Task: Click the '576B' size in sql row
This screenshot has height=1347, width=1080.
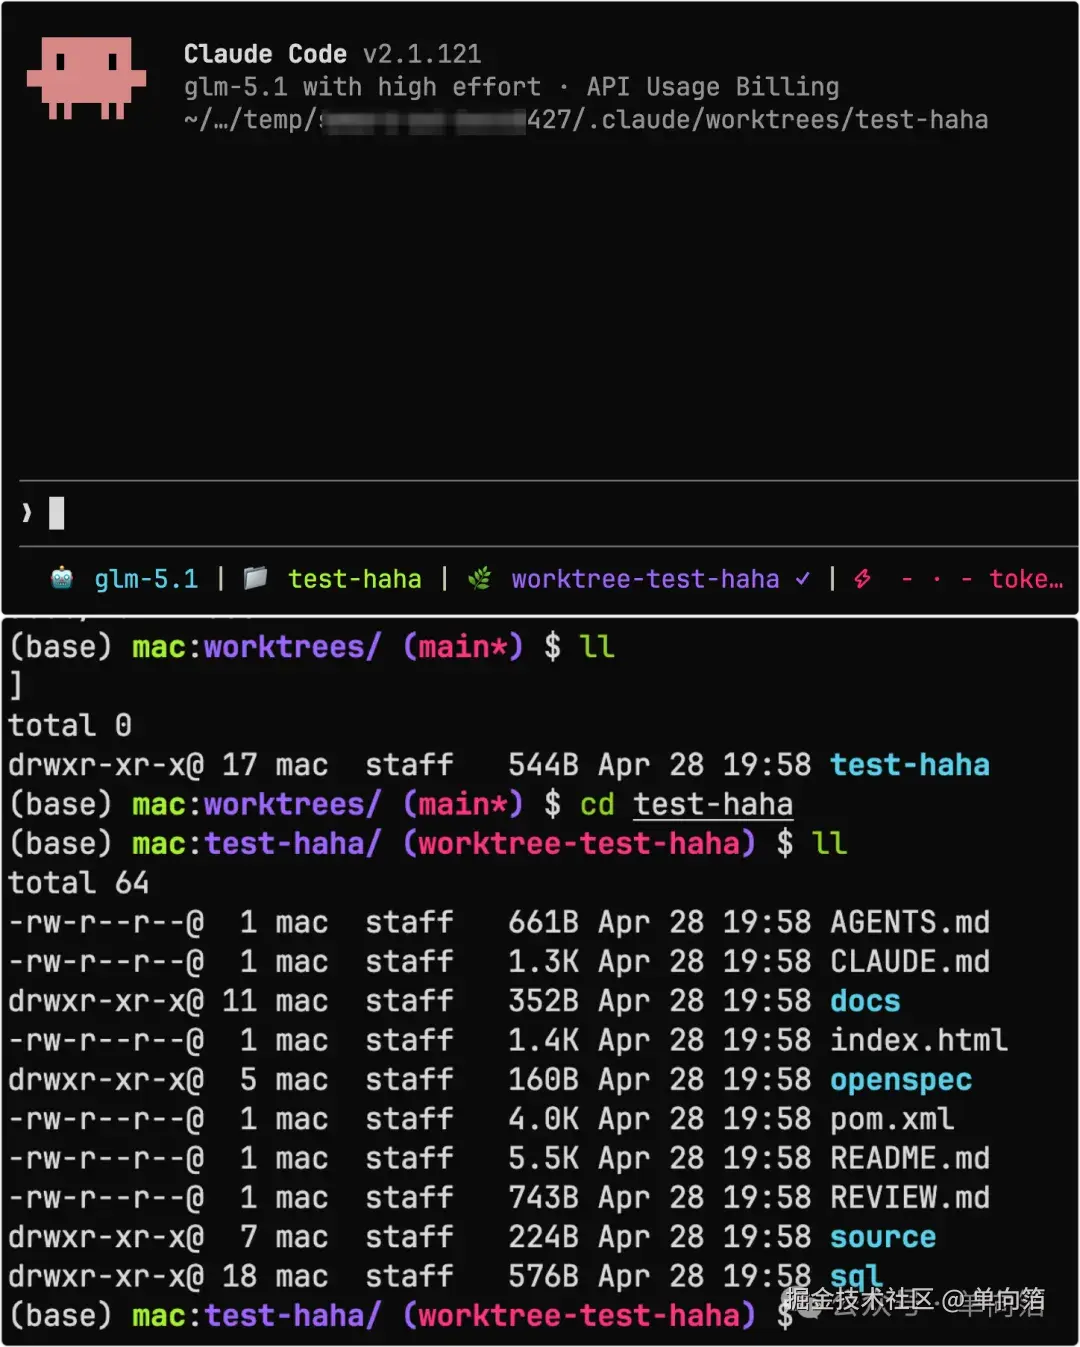Action: tap(543, 1277)
